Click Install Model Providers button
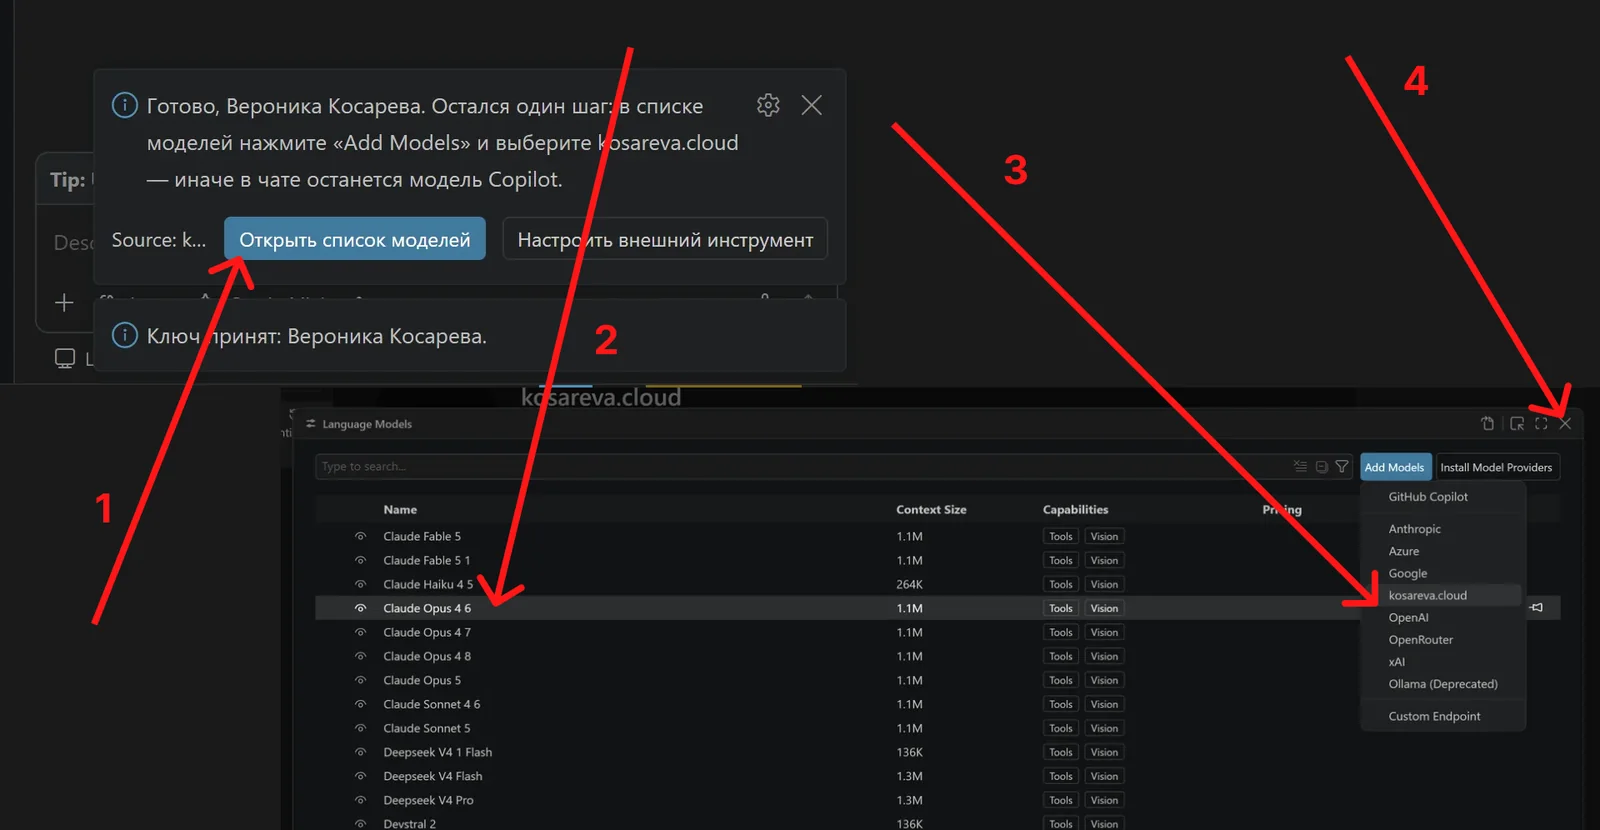The image size is (1600, 830). pyautogui.click(x=1497, y=467)
